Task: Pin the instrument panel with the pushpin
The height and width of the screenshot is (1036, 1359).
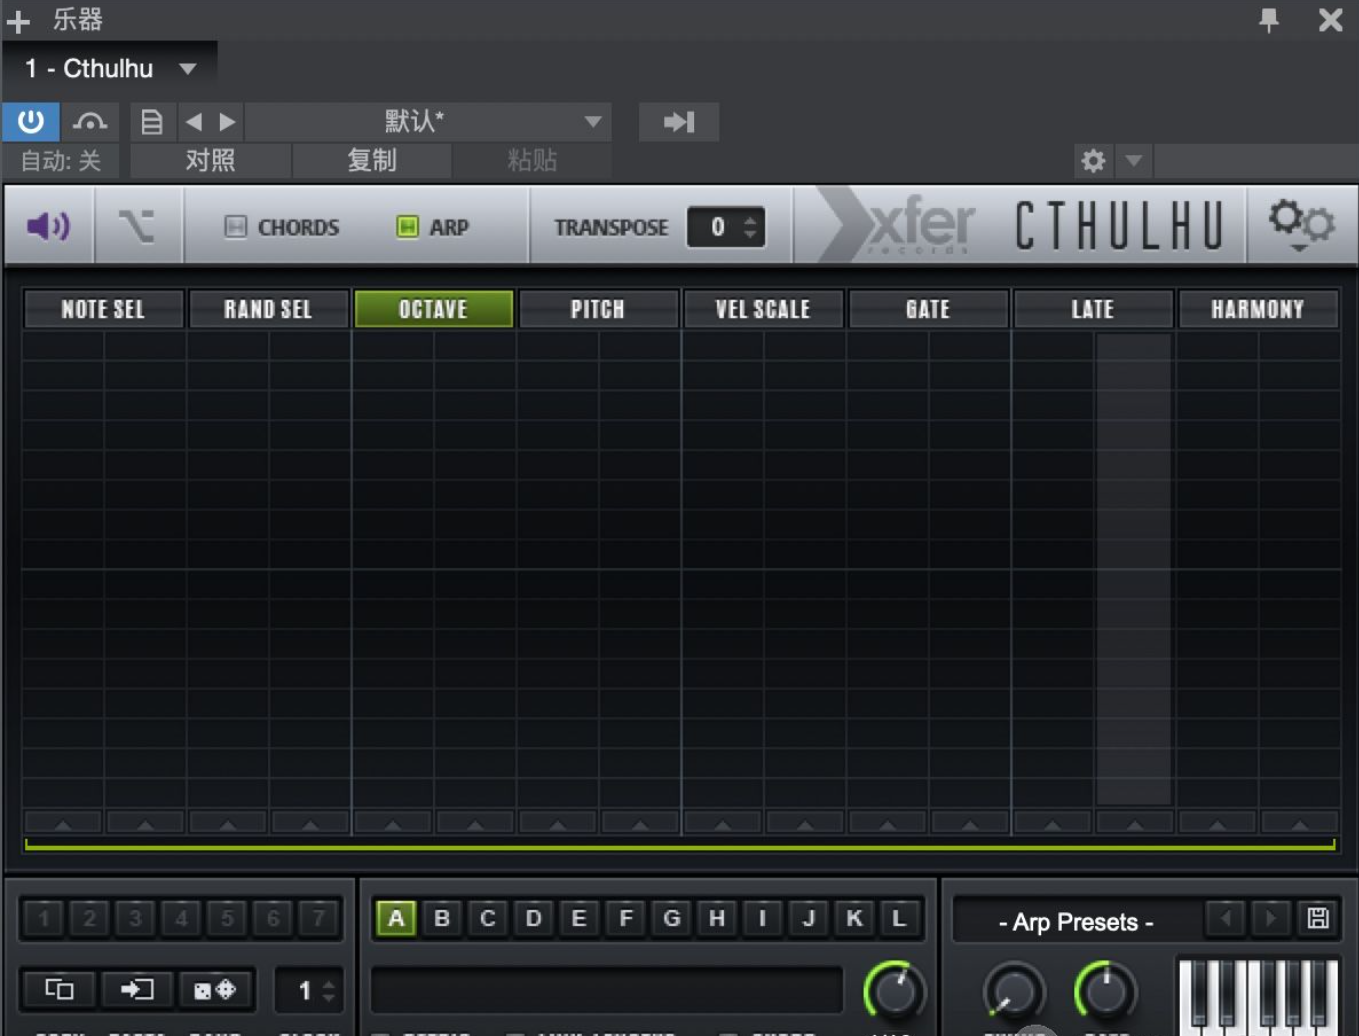Action: coord(1269,19)
